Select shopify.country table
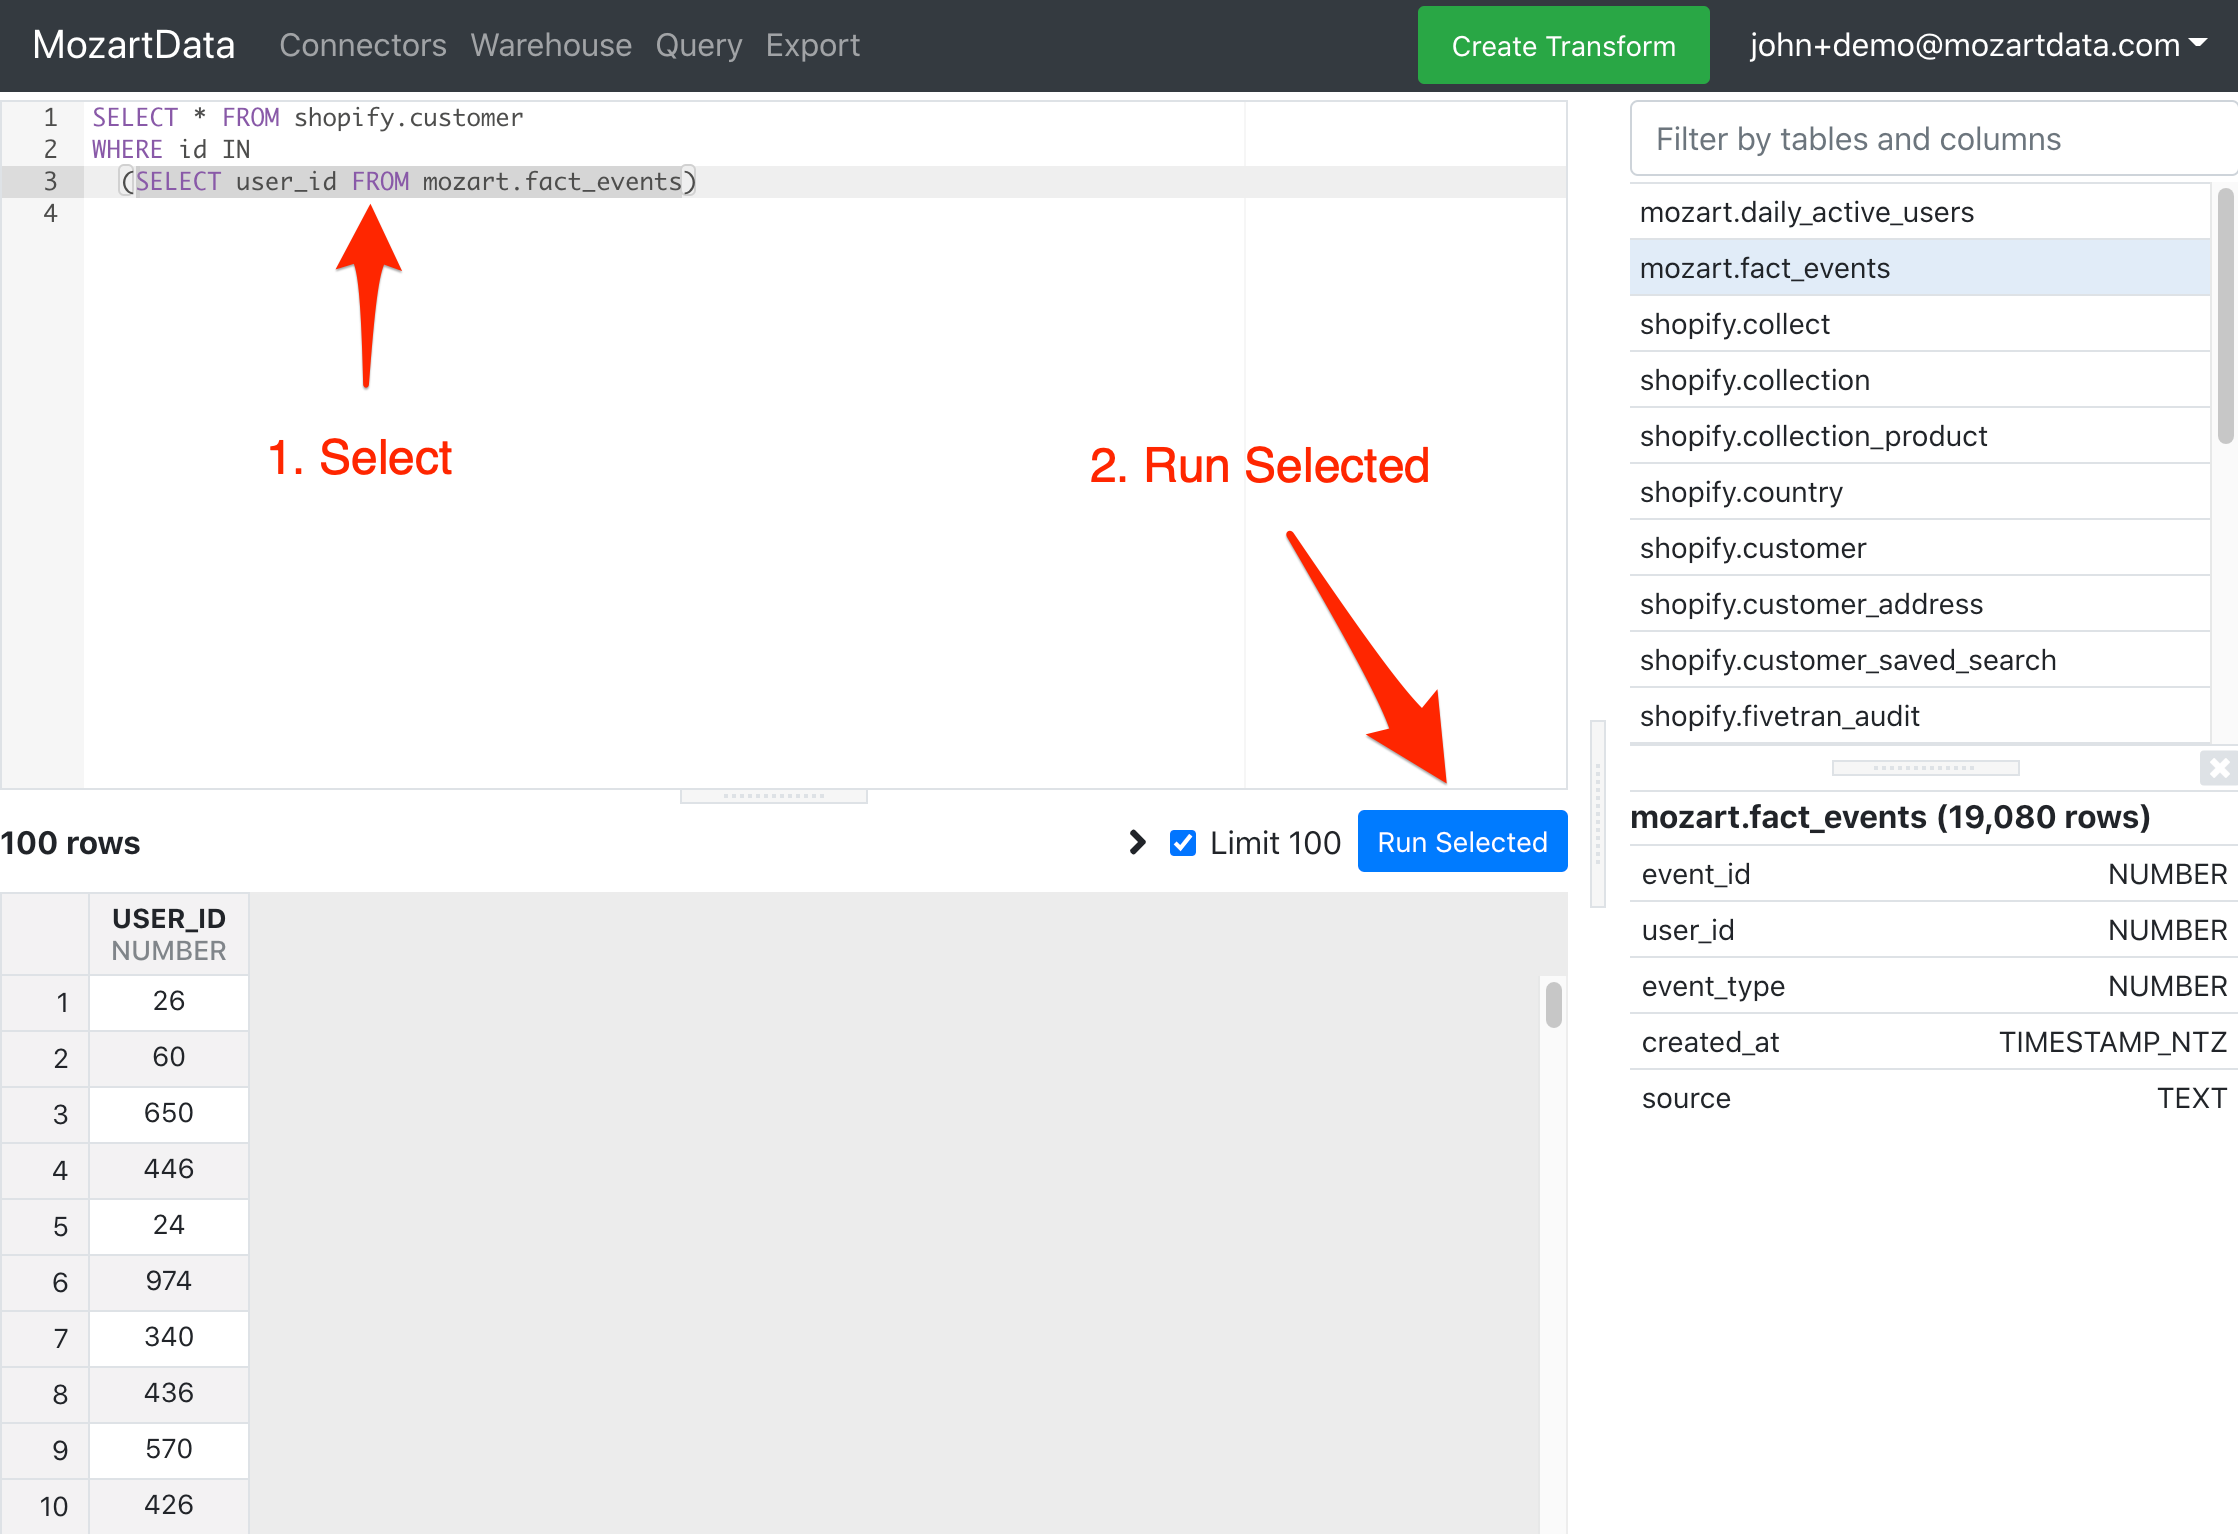This screenshot has height=1534, width=2238. [x=1920, y=492]
